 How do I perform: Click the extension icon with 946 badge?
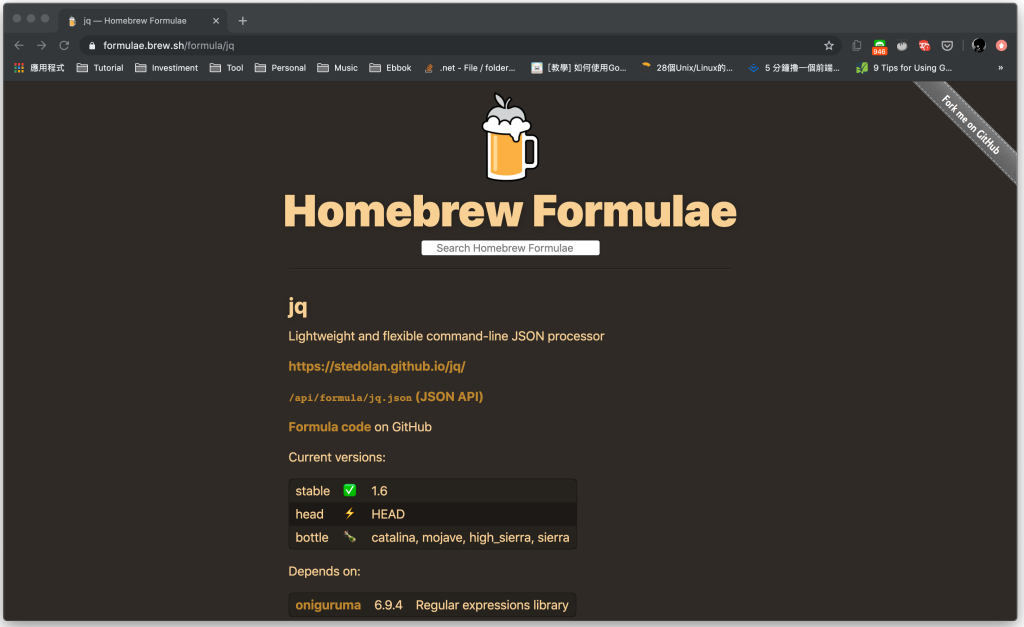click(880, 46)
